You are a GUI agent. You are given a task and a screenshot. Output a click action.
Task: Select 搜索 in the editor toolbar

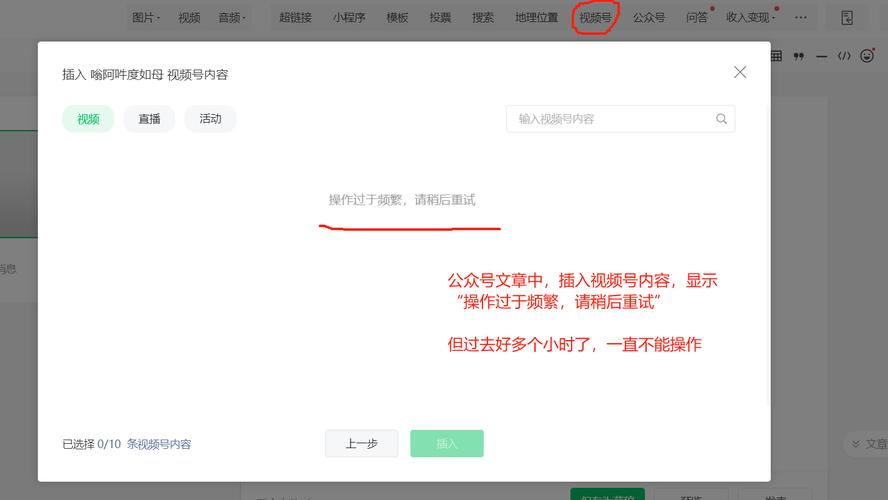pos(483,18)
